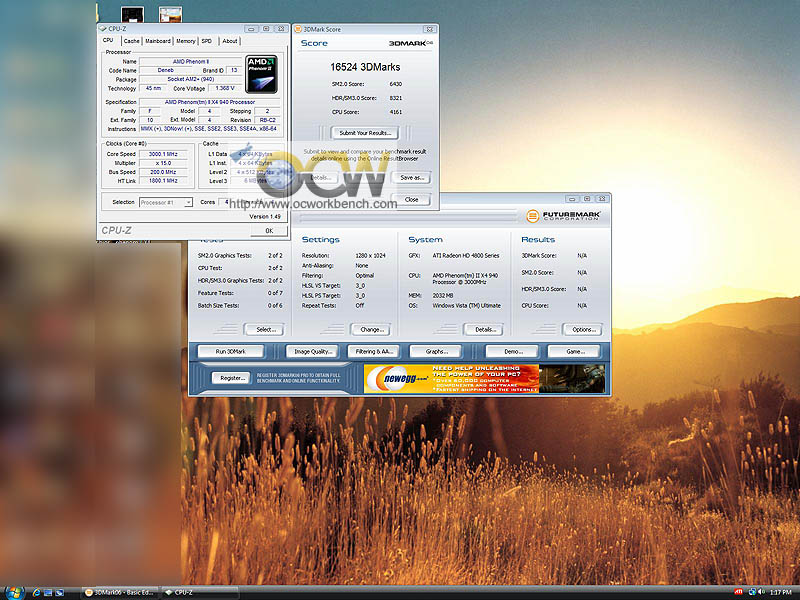Close the 3DMark Score window via title bar X
The image size is (800, 600).
[430, 30]
